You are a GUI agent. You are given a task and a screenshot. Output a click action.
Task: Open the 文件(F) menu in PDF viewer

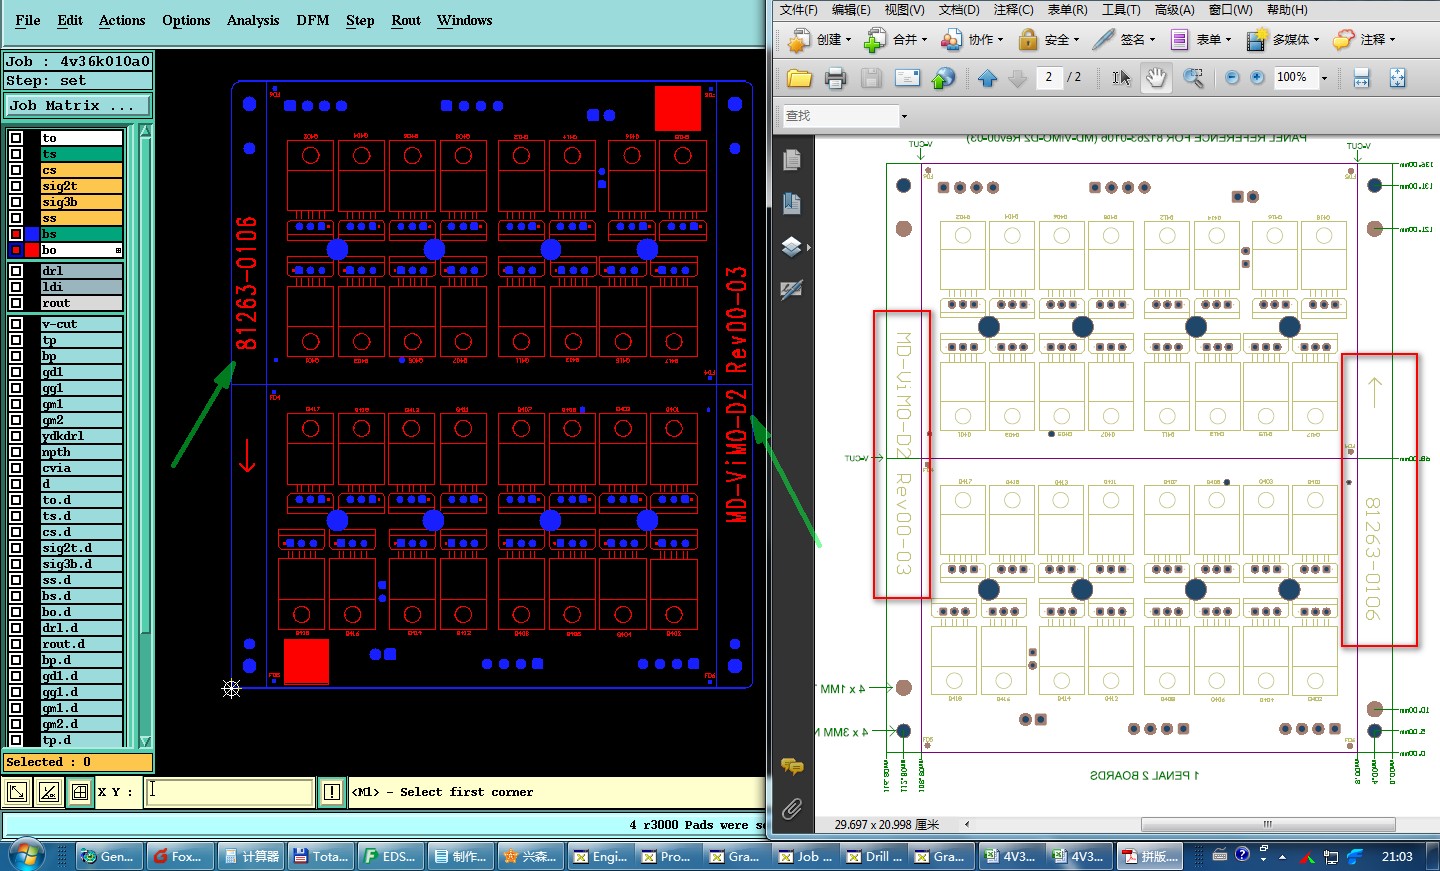pos(799,10)
